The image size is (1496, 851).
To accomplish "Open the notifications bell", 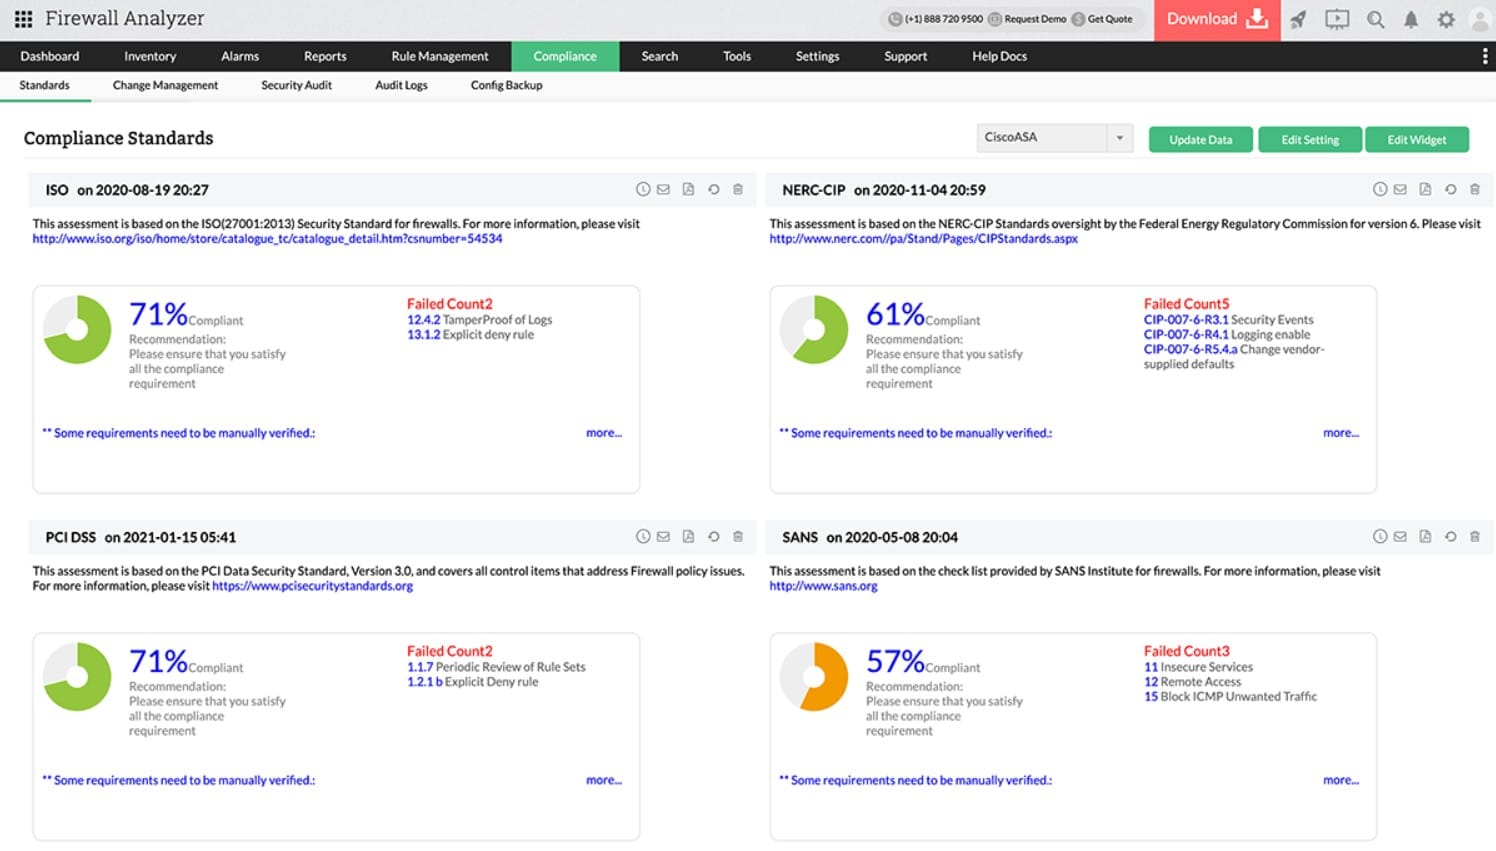I will tap(1411, 19).
